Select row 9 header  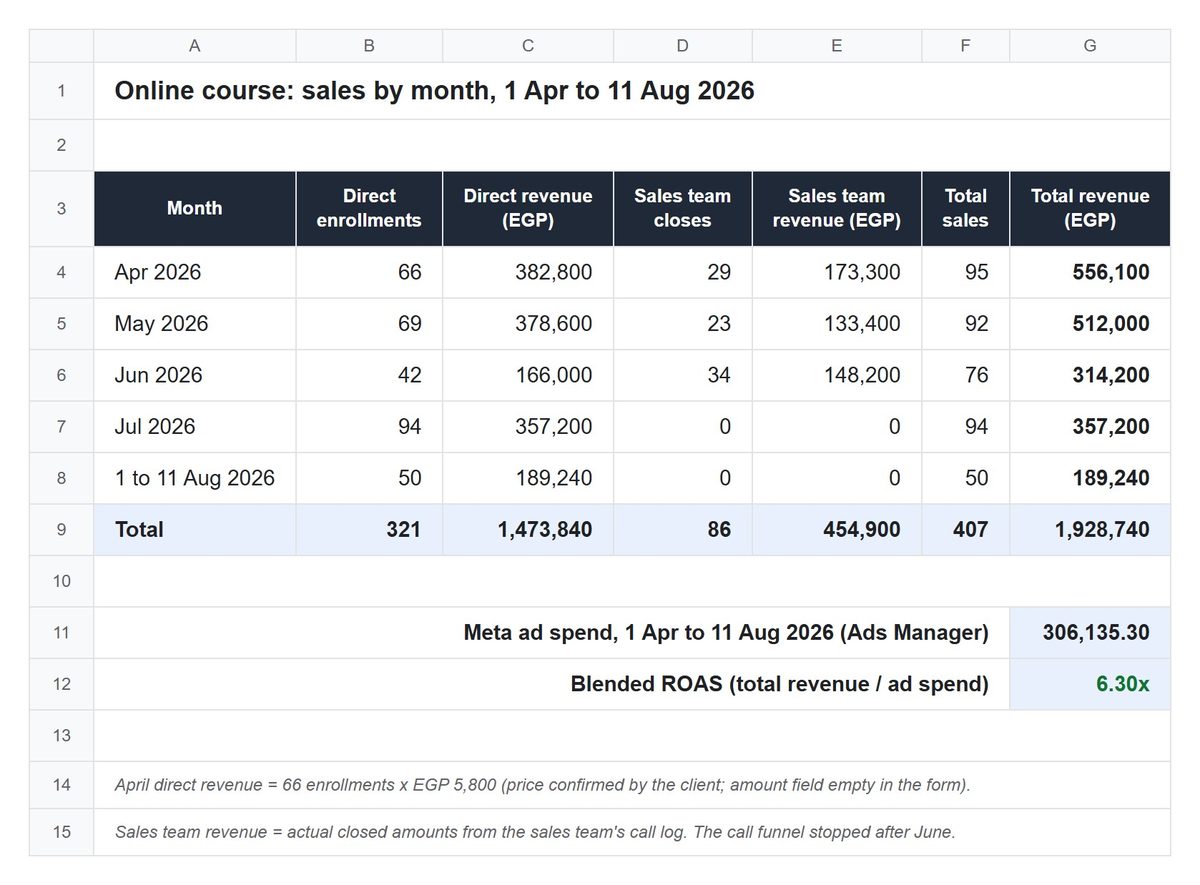62,530
